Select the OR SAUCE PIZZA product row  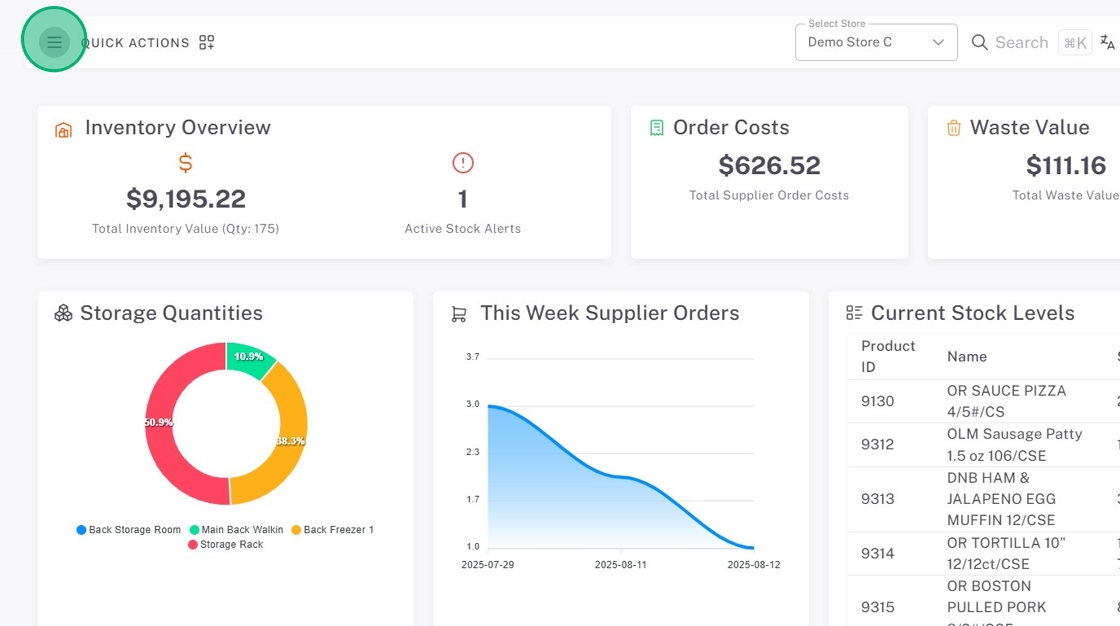[x=1006, y=401]
